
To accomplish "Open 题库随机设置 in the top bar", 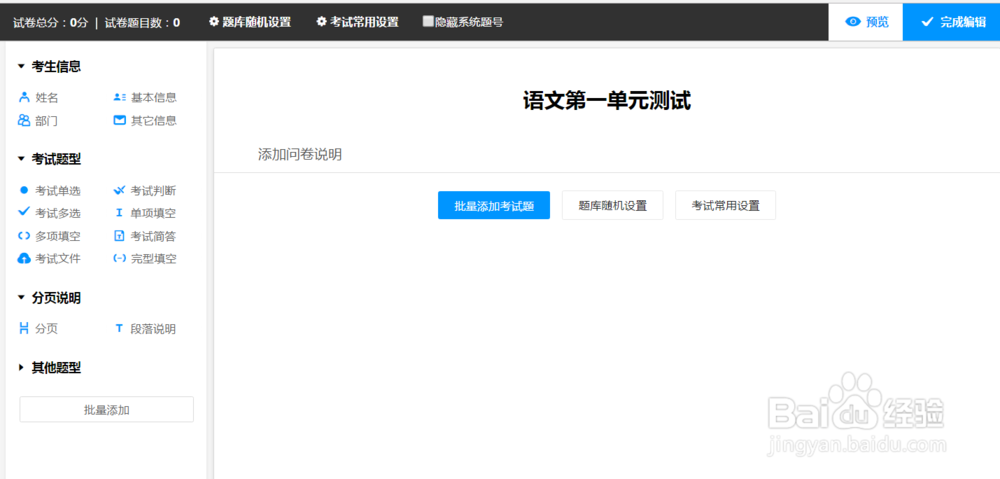I will [x=250, y=22].
